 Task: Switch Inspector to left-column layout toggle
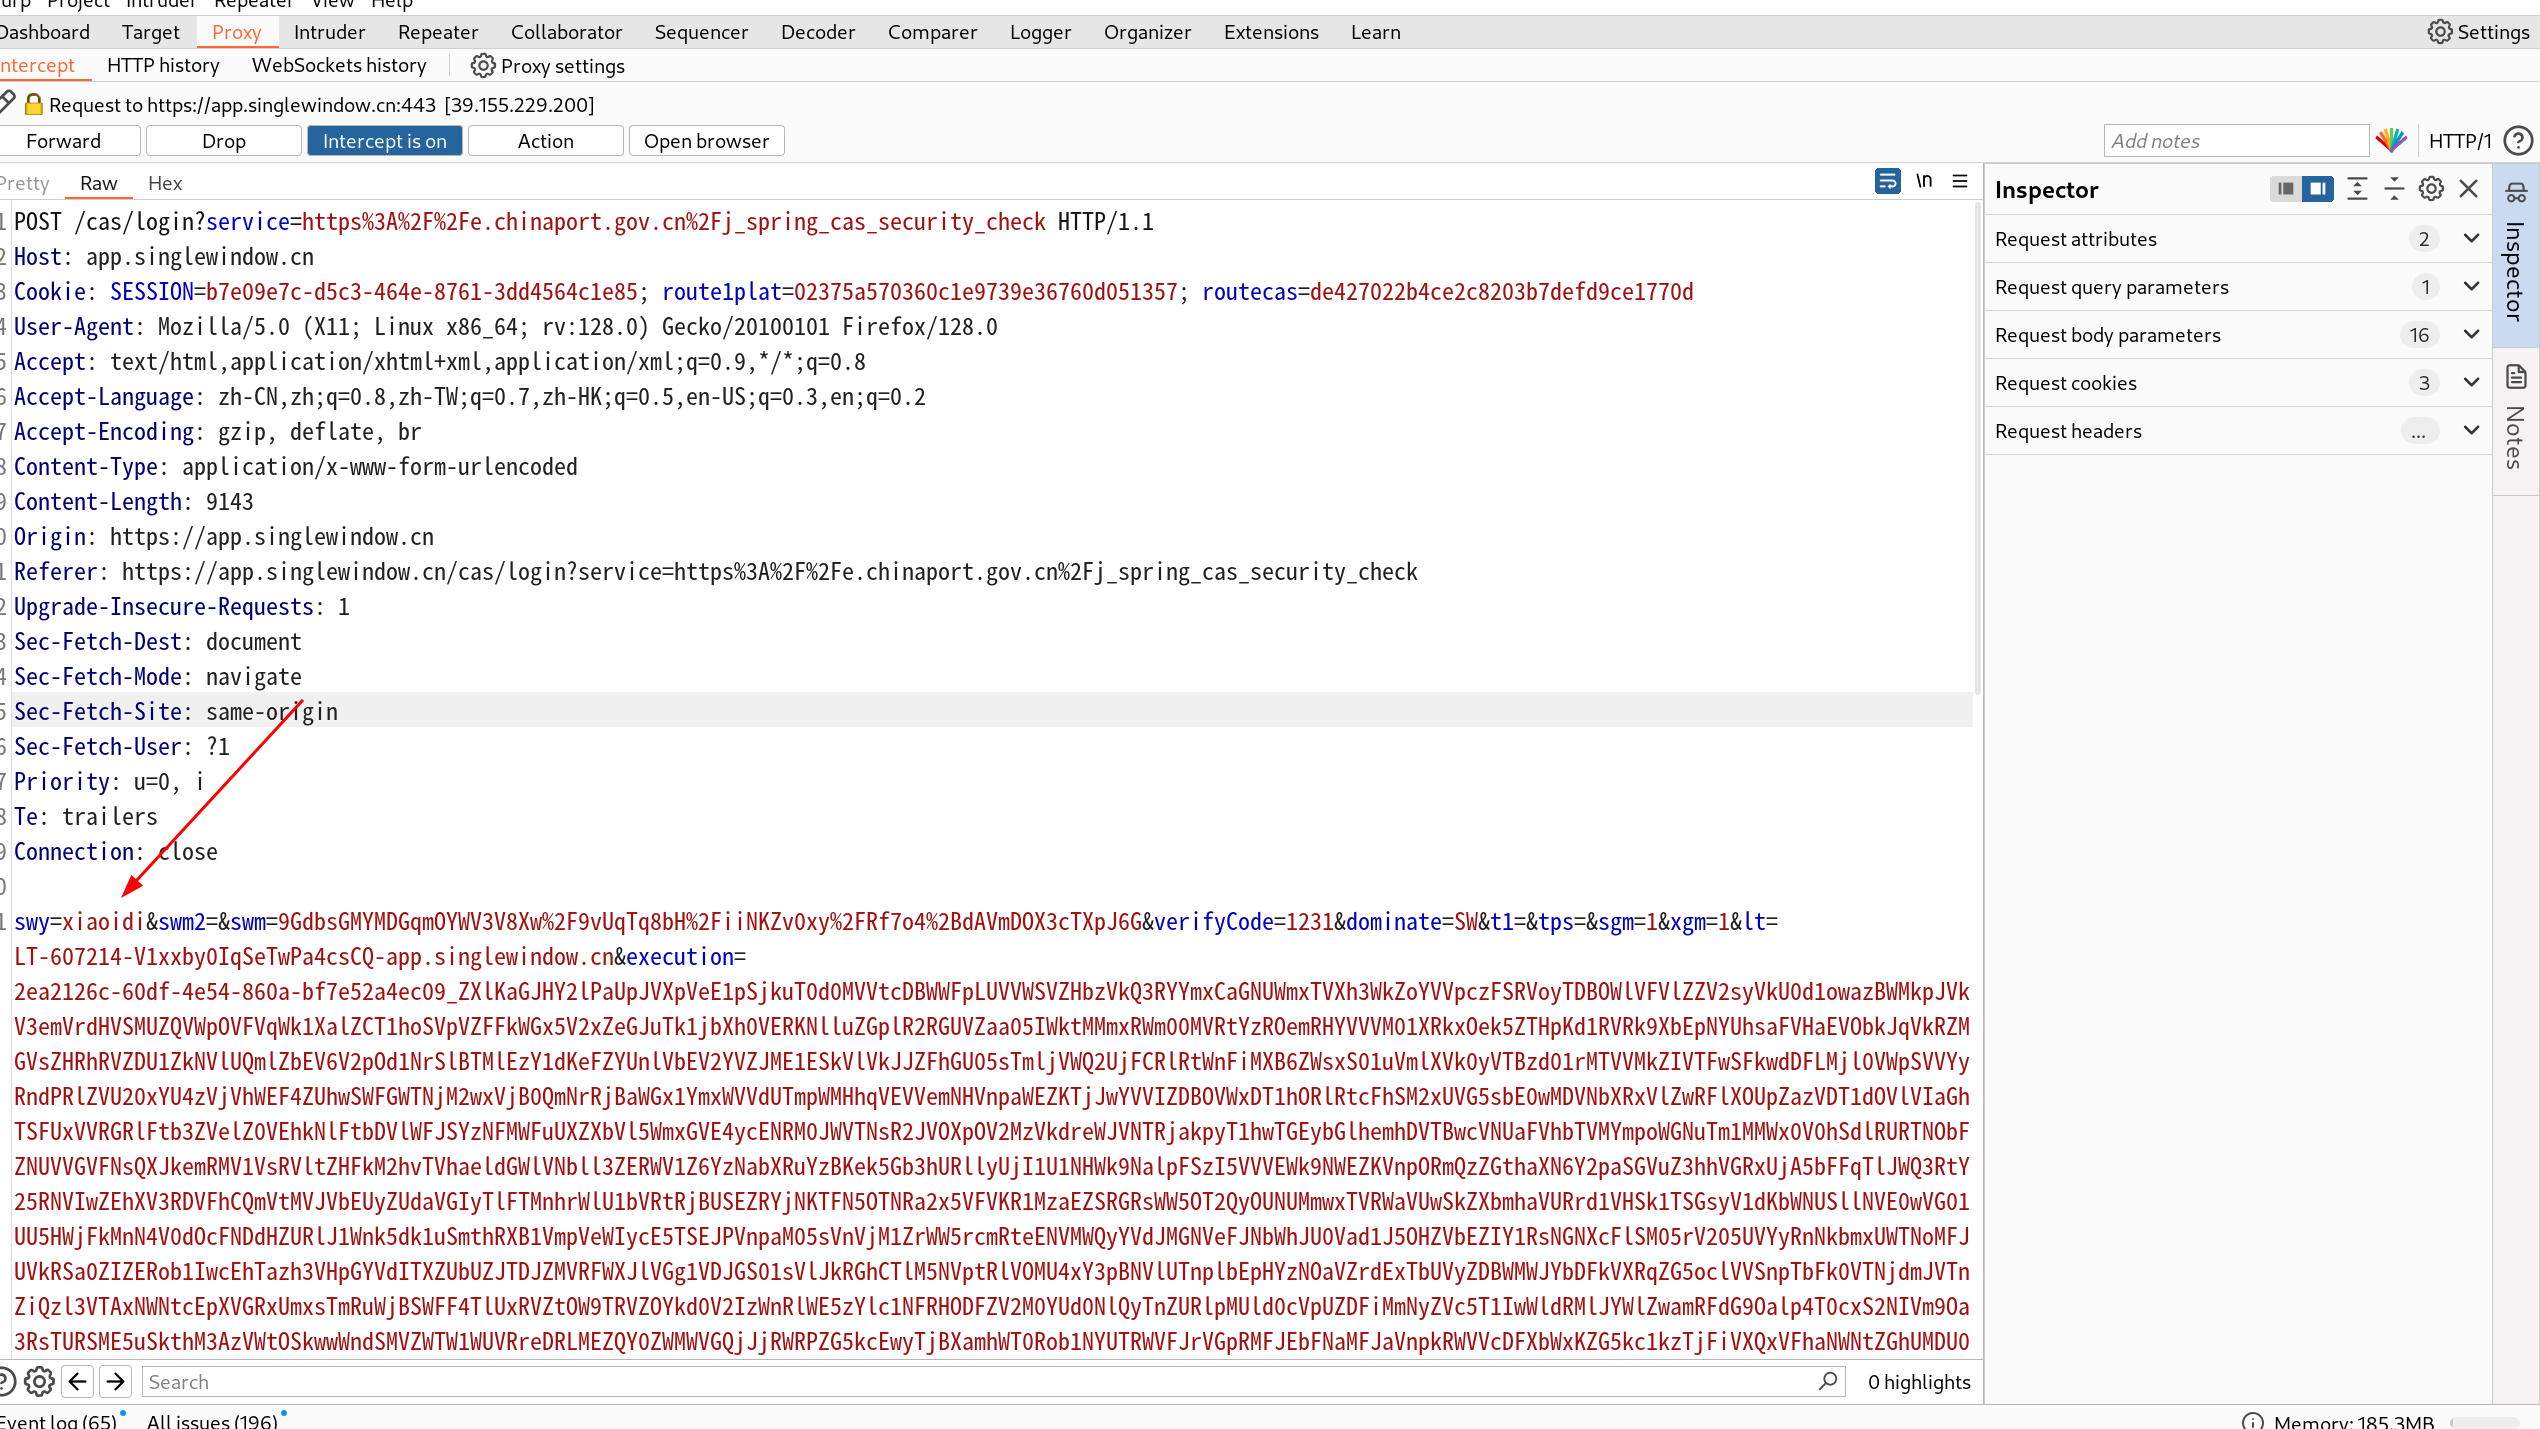[x=2285, y=189]
